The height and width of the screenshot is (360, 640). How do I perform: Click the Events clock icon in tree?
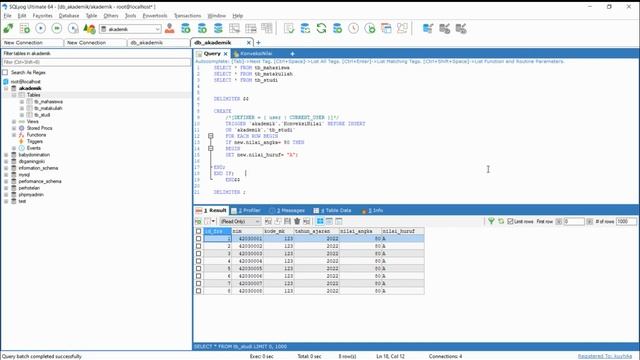coord(22,148)
